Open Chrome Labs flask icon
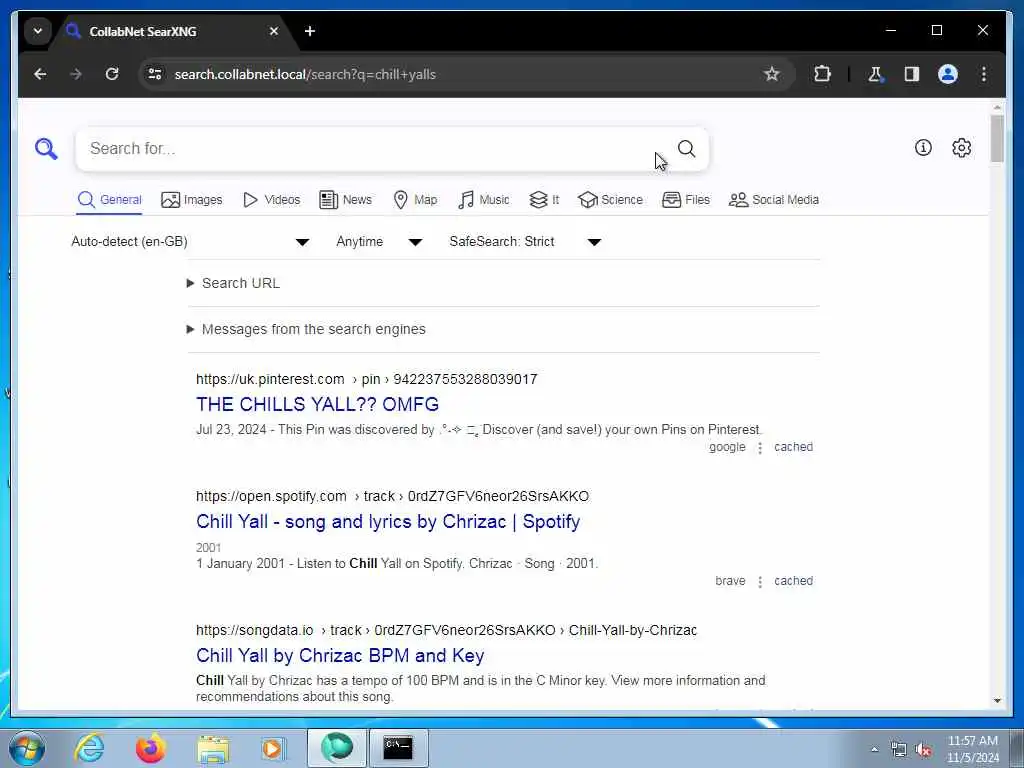The width and height of the screenshot is (1024, 768). pos(875,74)
